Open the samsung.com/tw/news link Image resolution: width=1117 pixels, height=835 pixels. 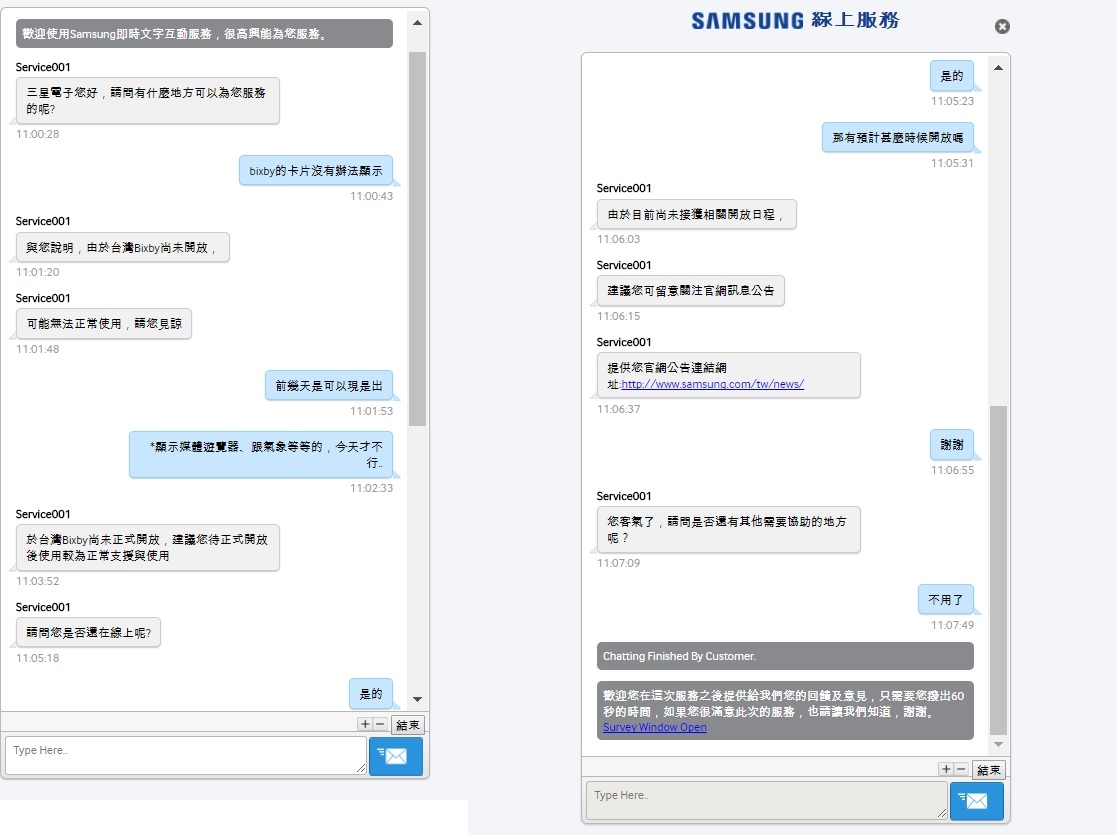click(x=712, y=384)
